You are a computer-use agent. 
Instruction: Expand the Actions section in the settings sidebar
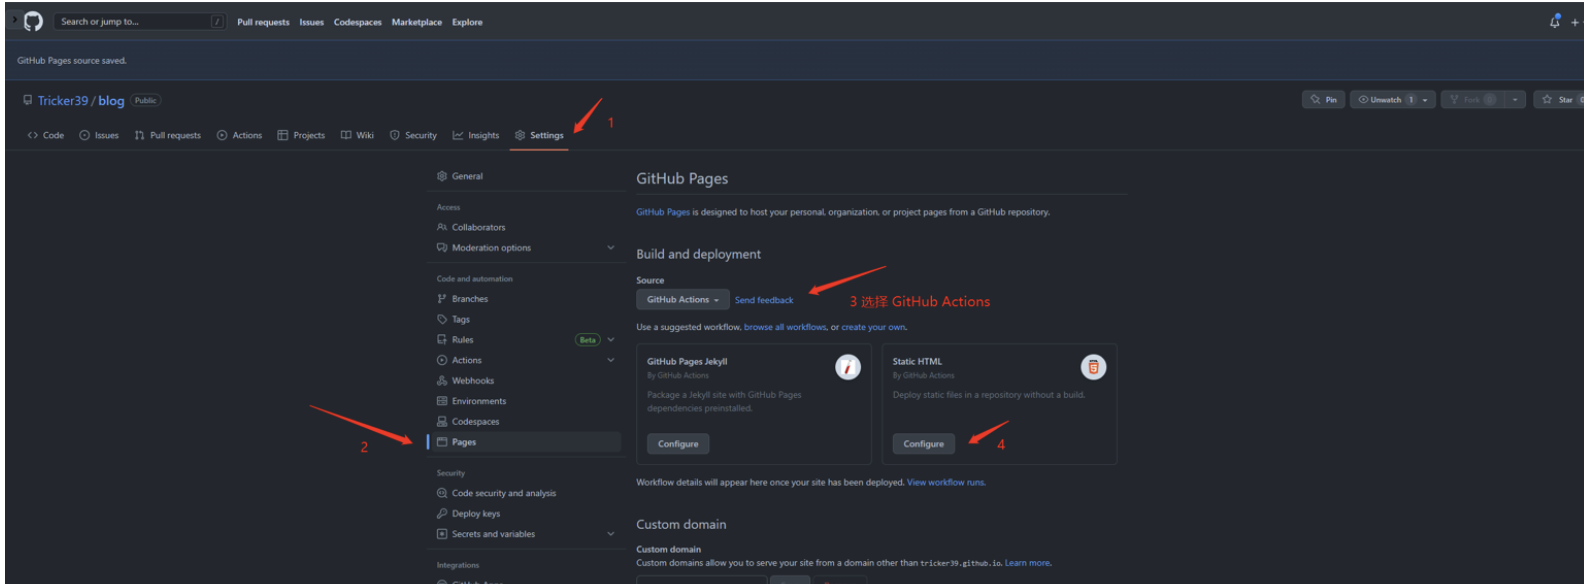pos(611,360)
